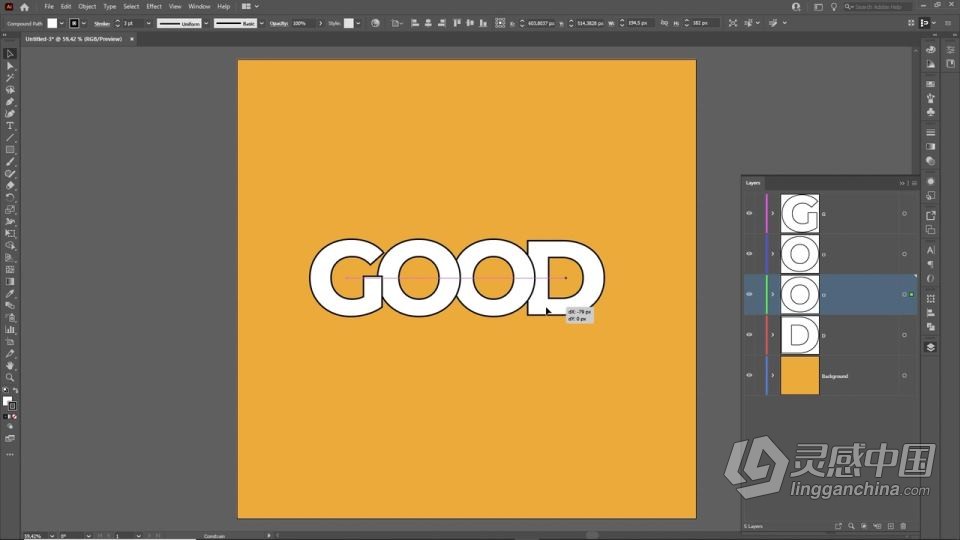Viewport: 960px width, 540px height.
Task: Hide the D layer via eye icon
Action: pos(749,335)
